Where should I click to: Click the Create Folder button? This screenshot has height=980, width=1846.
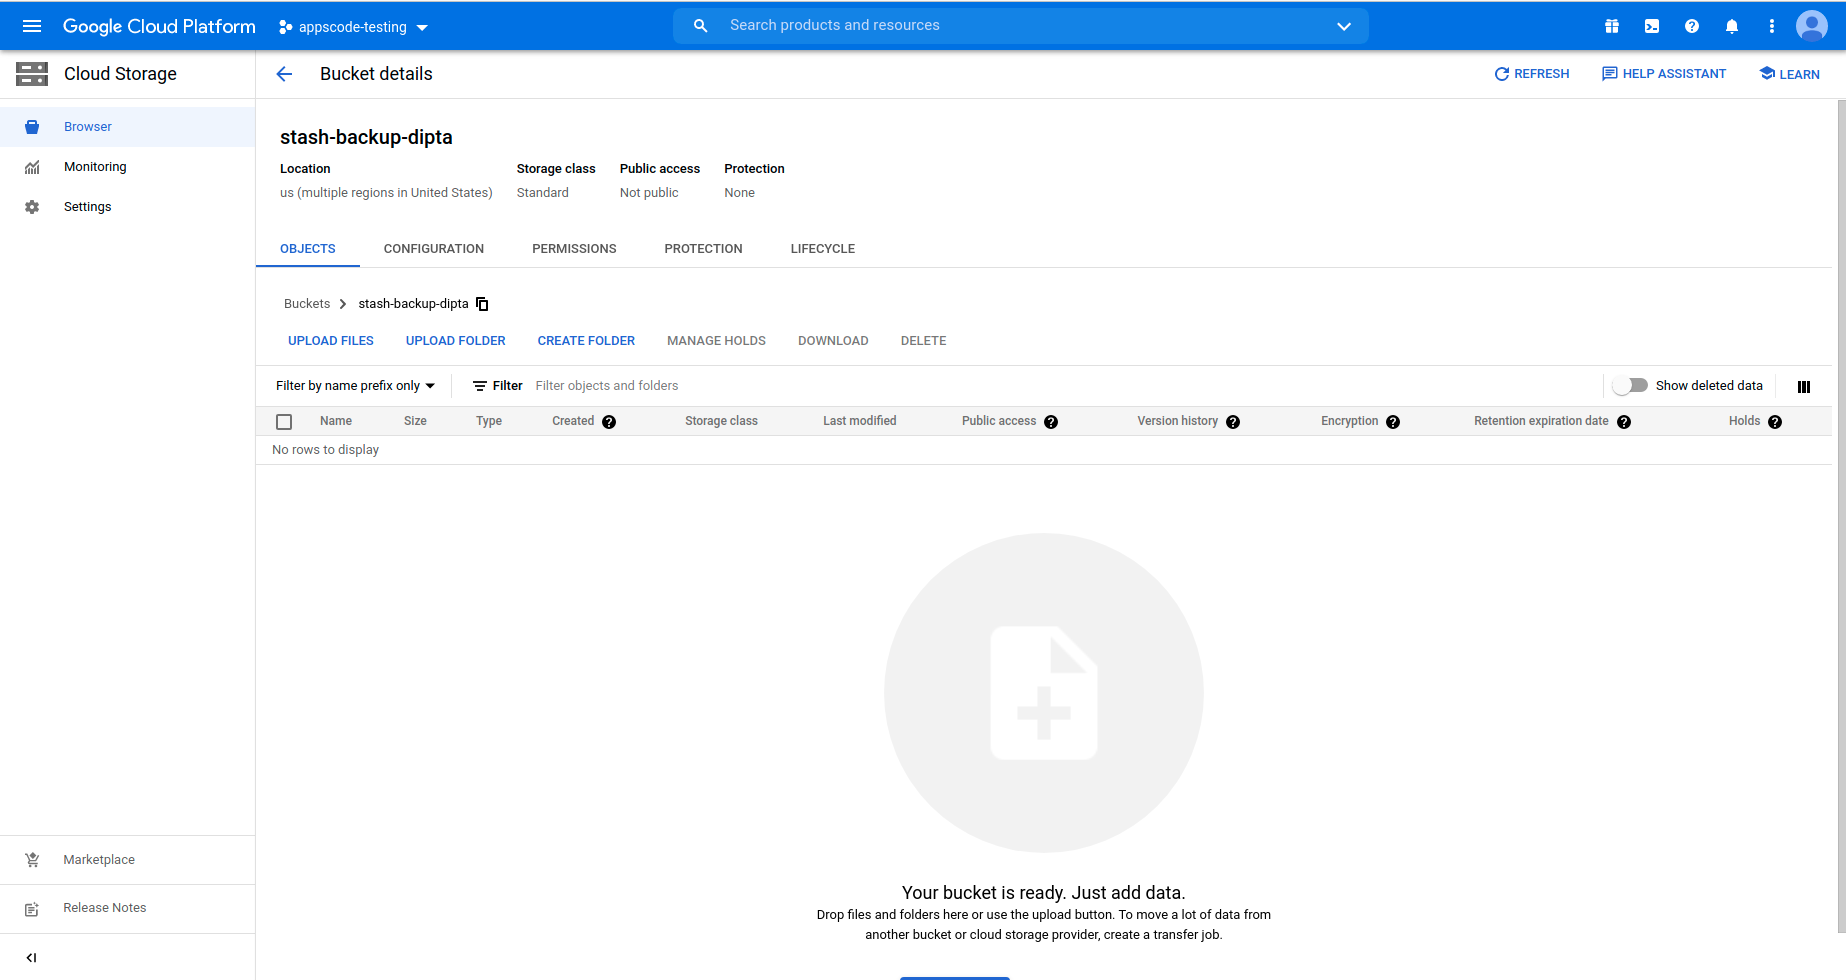coord(586,341)
